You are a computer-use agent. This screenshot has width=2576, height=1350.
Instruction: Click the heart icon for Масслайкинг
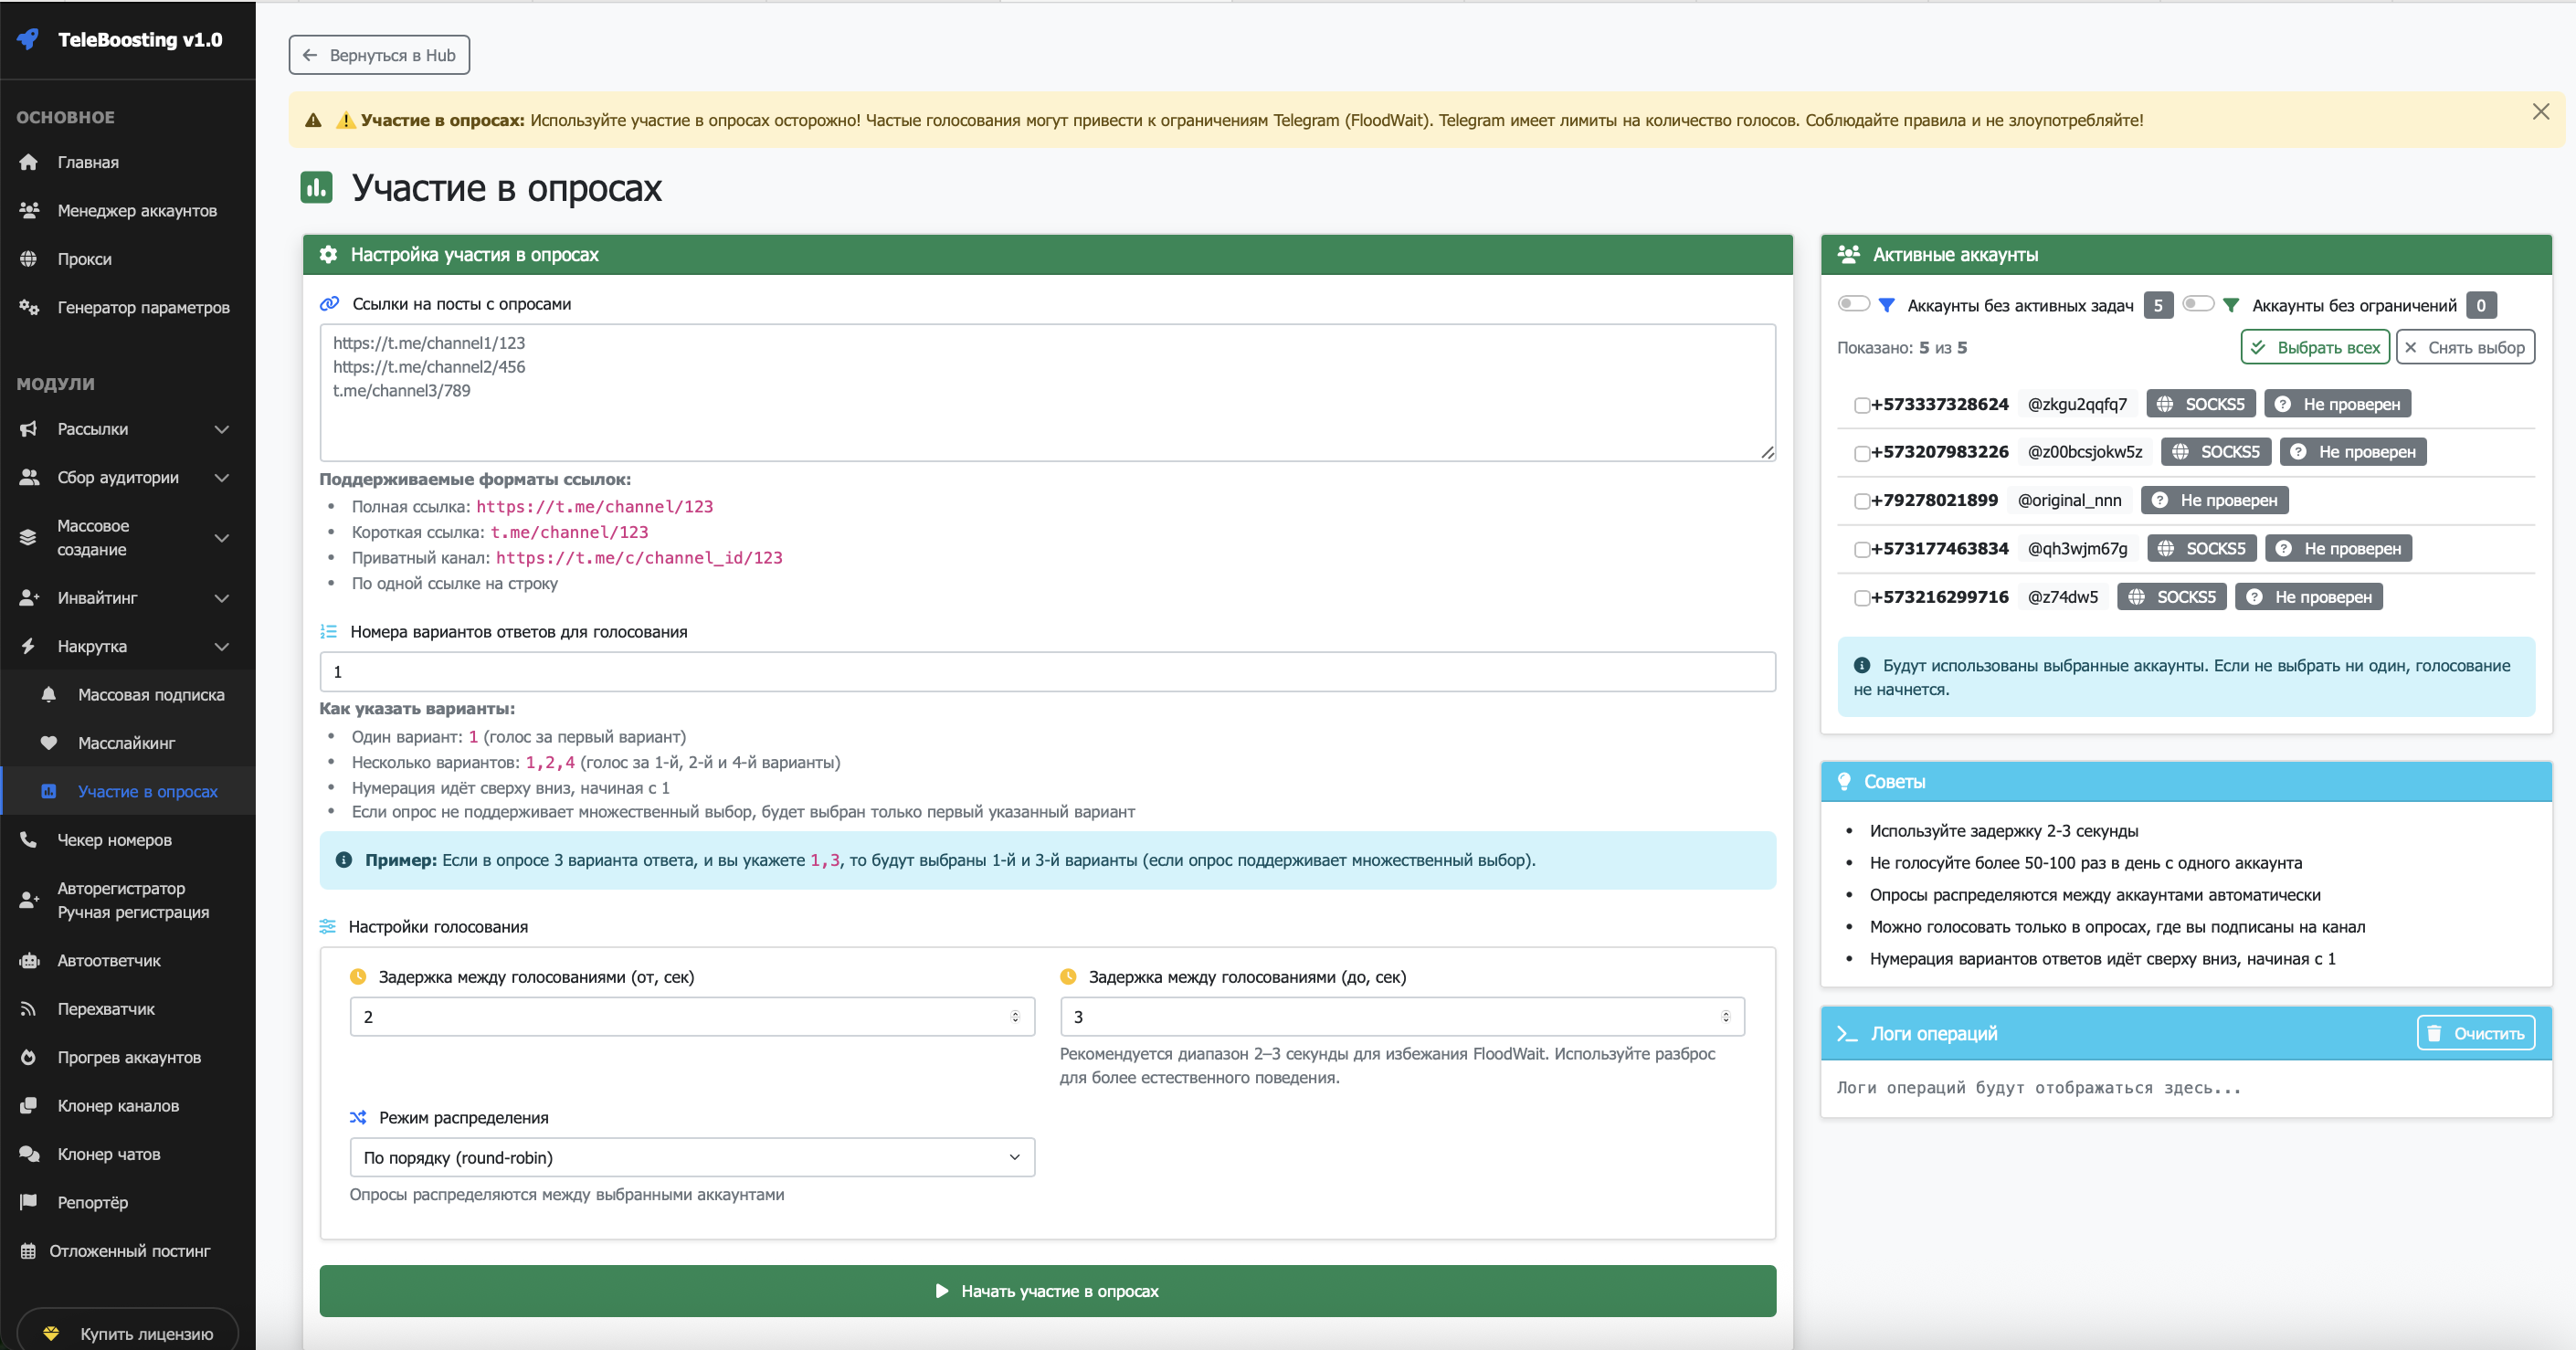(x=48, y=743)
